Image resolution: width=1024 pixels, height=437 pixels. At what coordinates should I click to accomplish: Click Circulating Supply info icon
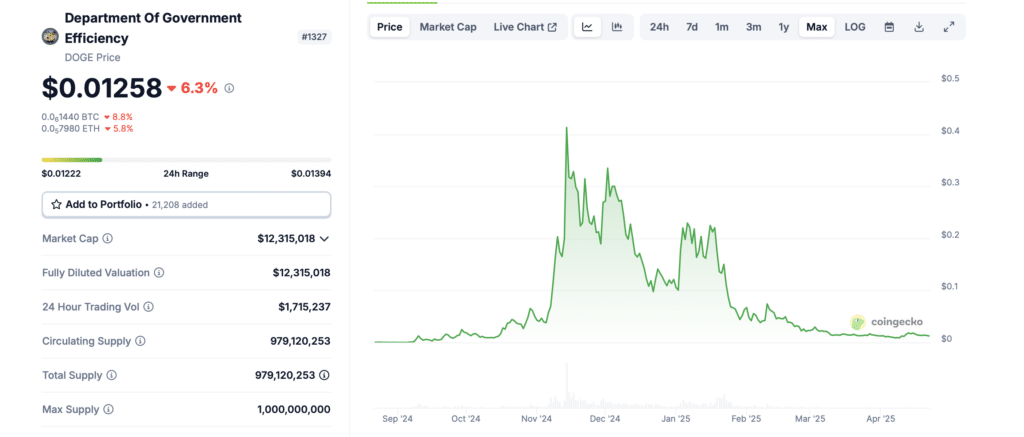pyautogui.click(x=140, y=341)
